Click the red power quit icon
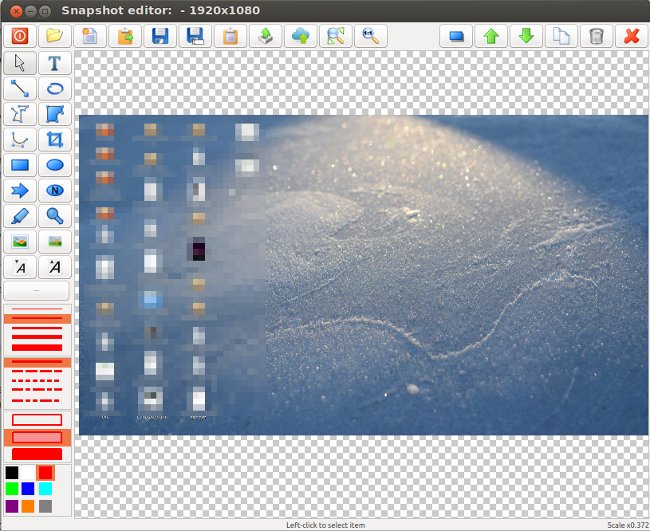 [20, 36]
